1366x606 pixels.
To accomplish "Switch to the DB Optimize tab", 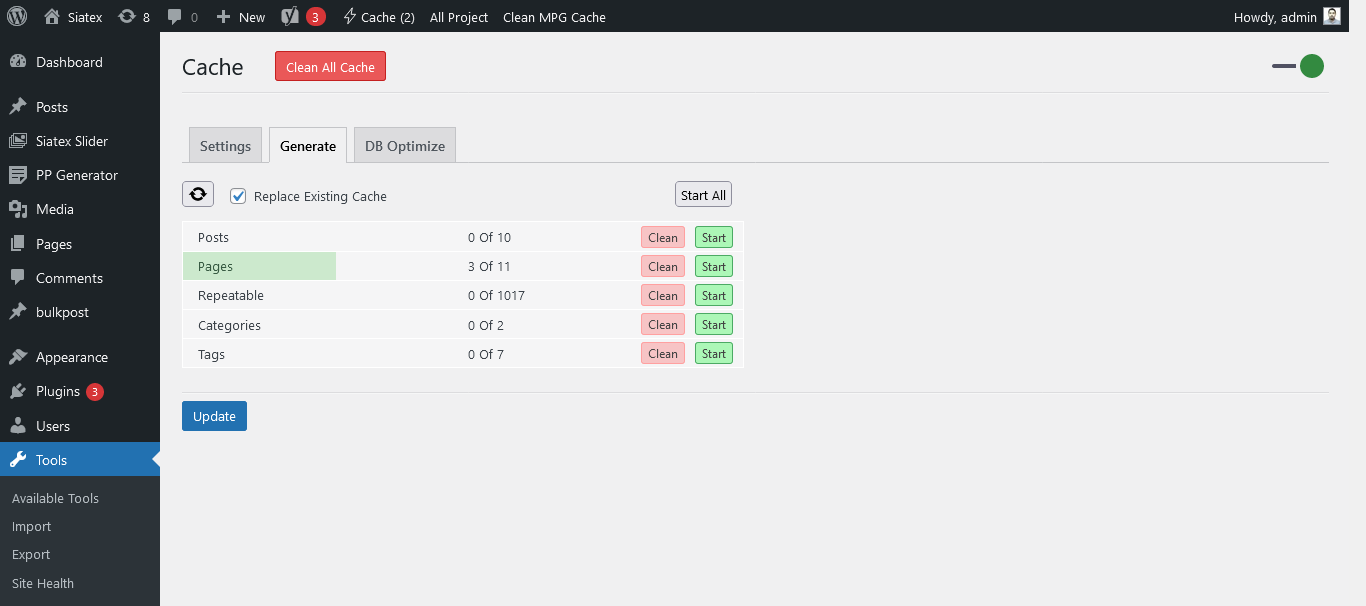I will click(404, 145).
